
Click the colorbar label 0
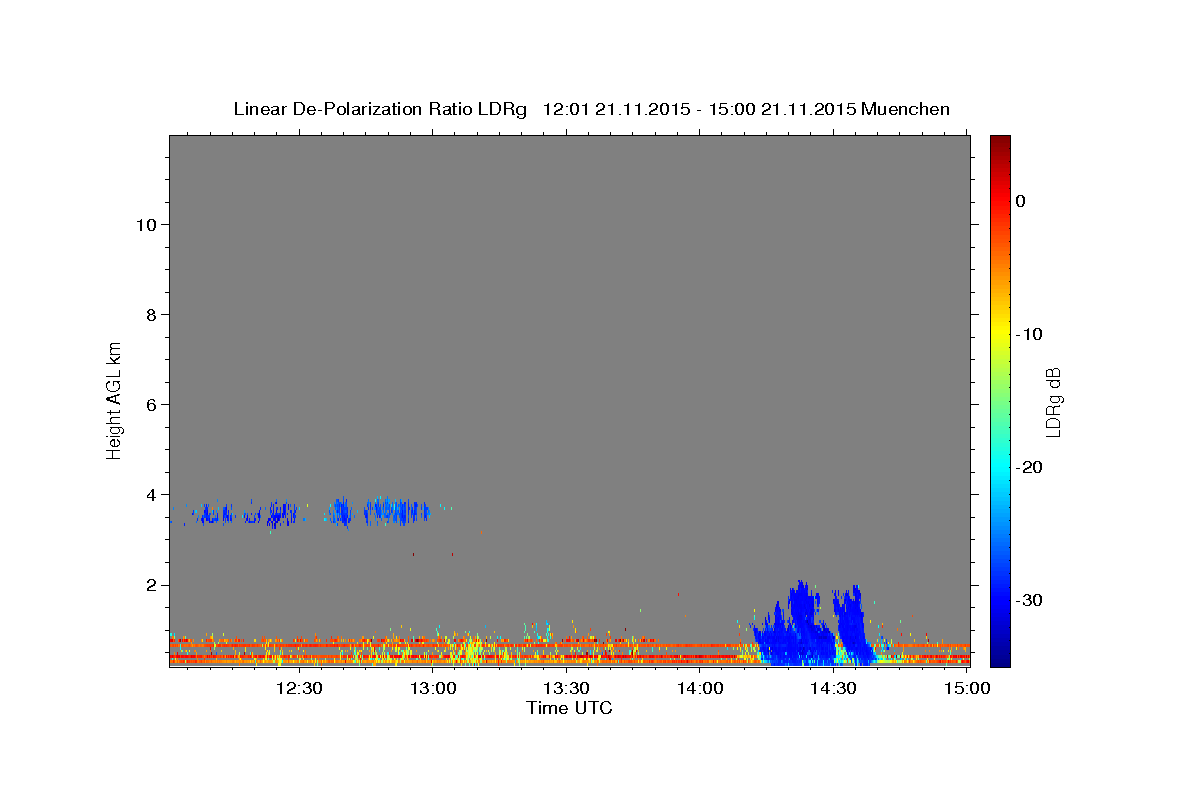[x=1021, y=201]
